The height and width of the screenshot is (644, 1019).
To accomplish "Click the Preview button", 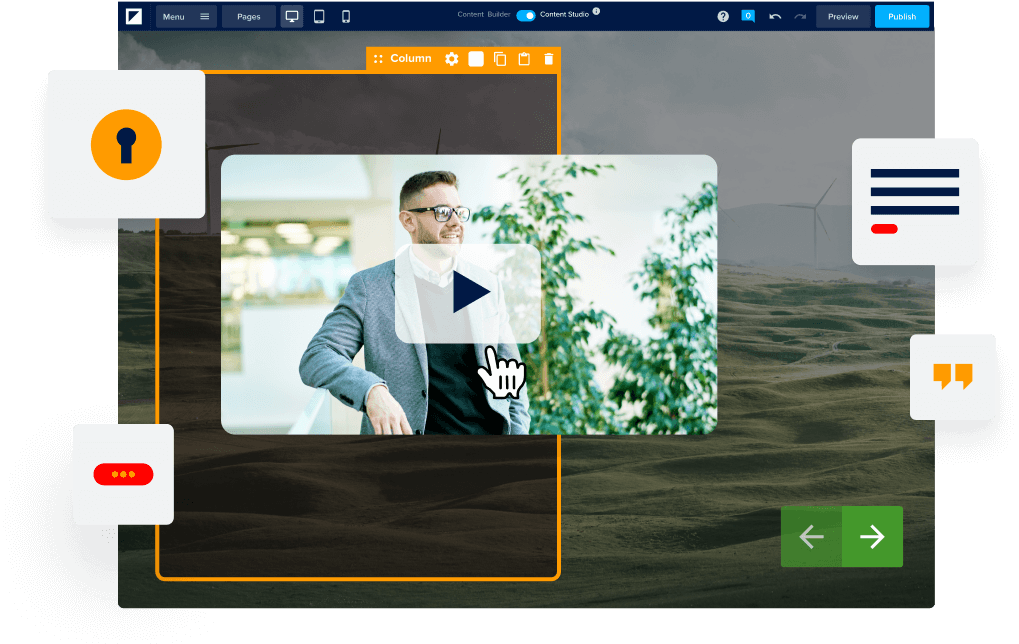I will pyautogui.click(x=843, y=16).
